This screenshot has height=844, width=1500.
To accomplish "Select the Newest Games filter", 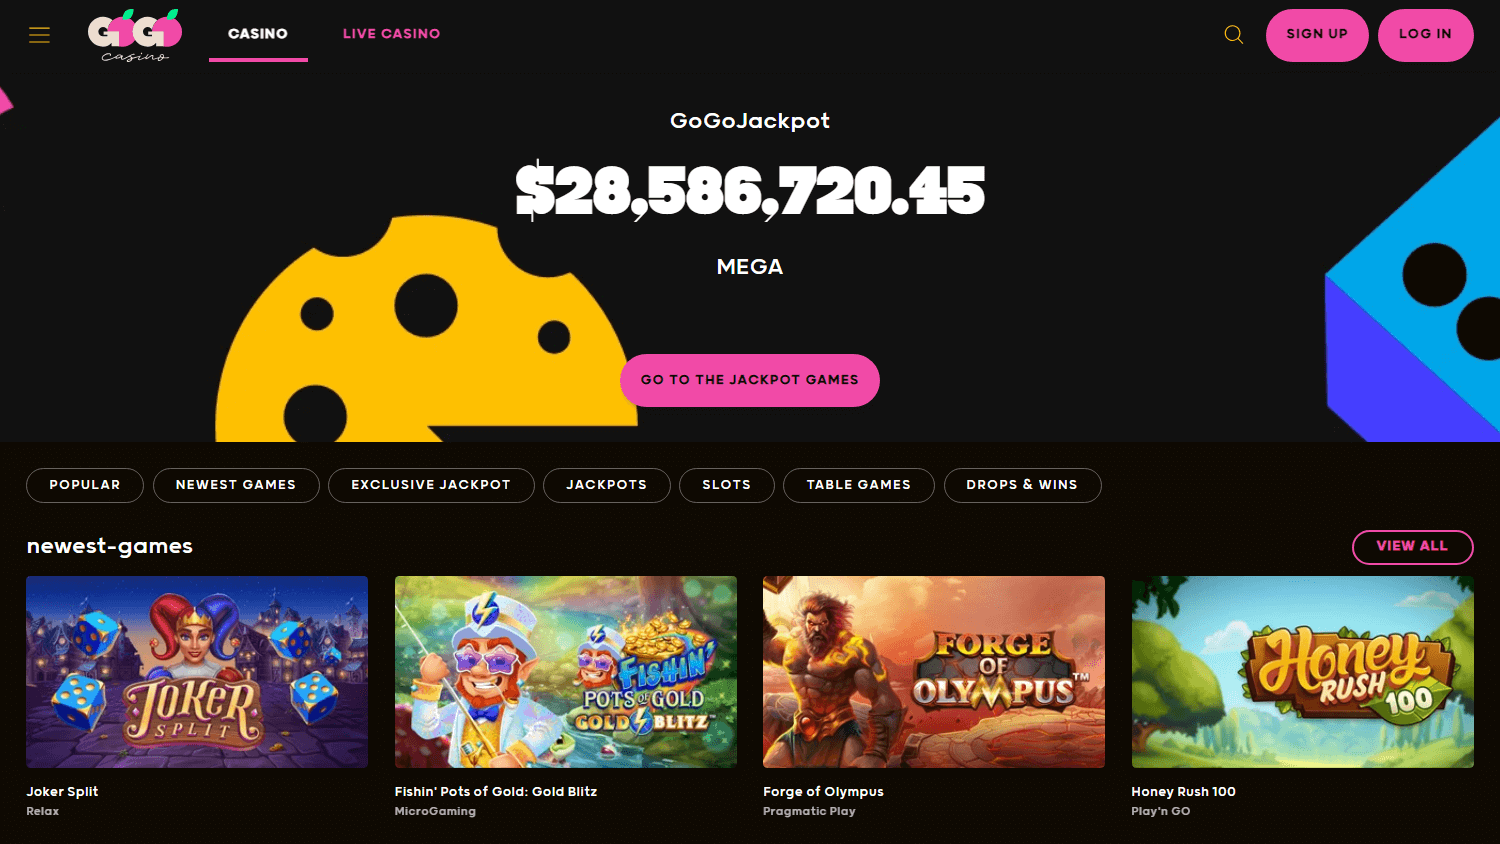I will (x=236, y=485).
